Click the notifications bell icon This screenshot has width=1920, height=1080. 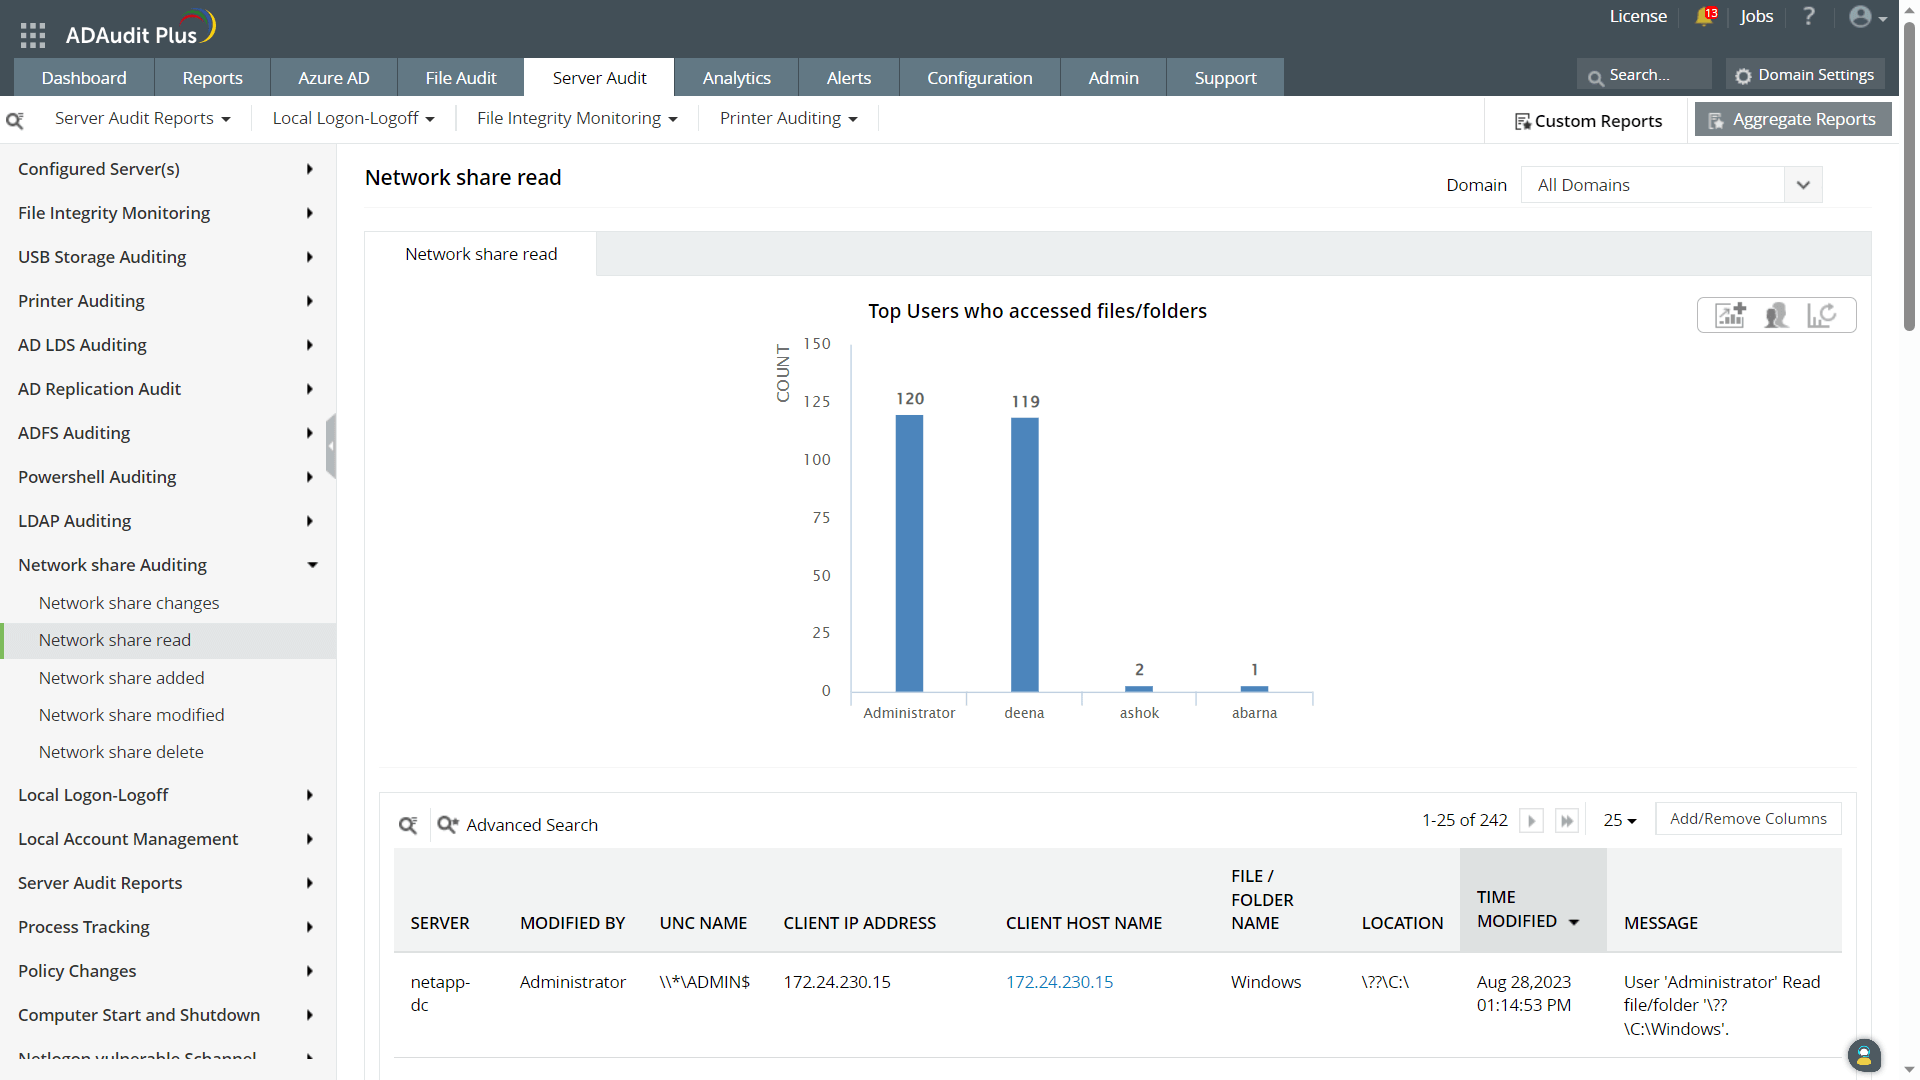click(x=1705, y=16)
